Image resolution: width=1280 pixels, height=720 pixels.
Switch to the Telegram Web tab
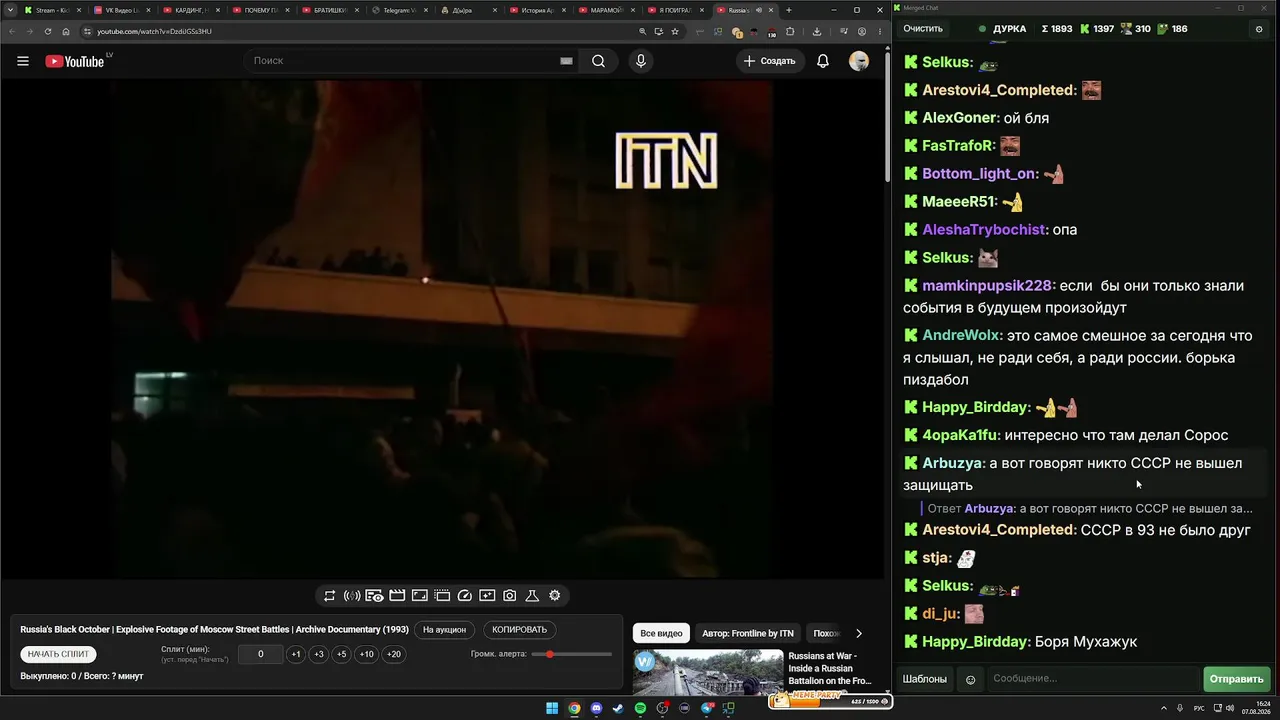[x=400, y=10]
